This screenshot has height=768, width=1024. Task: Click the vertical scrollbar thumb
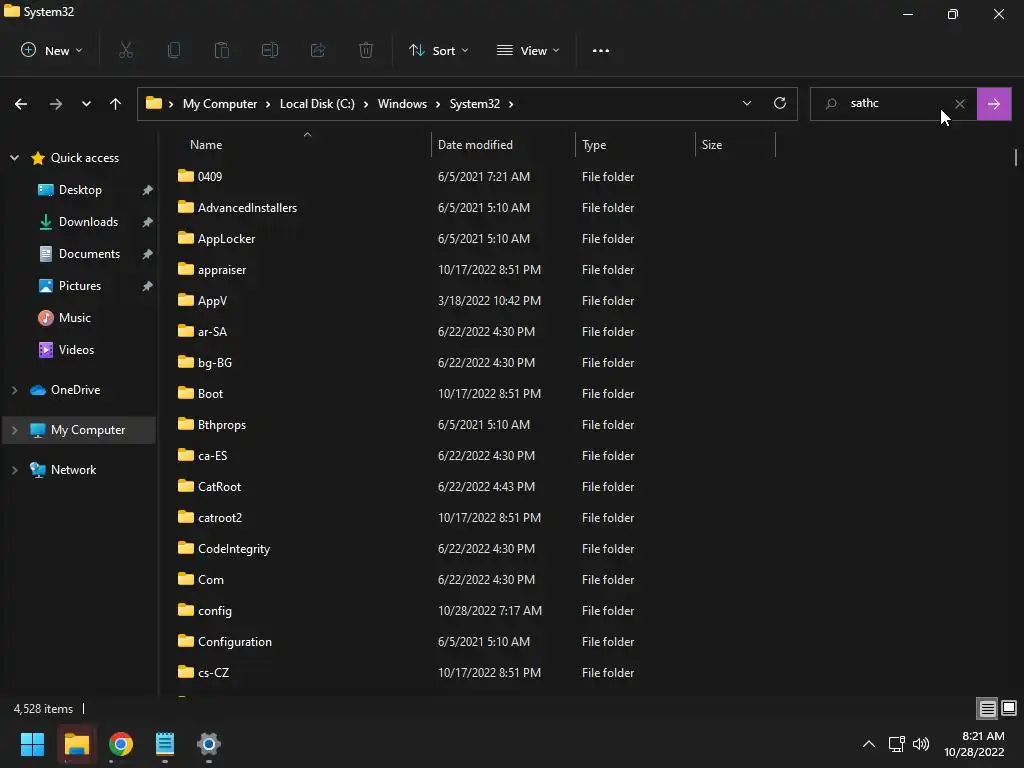1016,157
